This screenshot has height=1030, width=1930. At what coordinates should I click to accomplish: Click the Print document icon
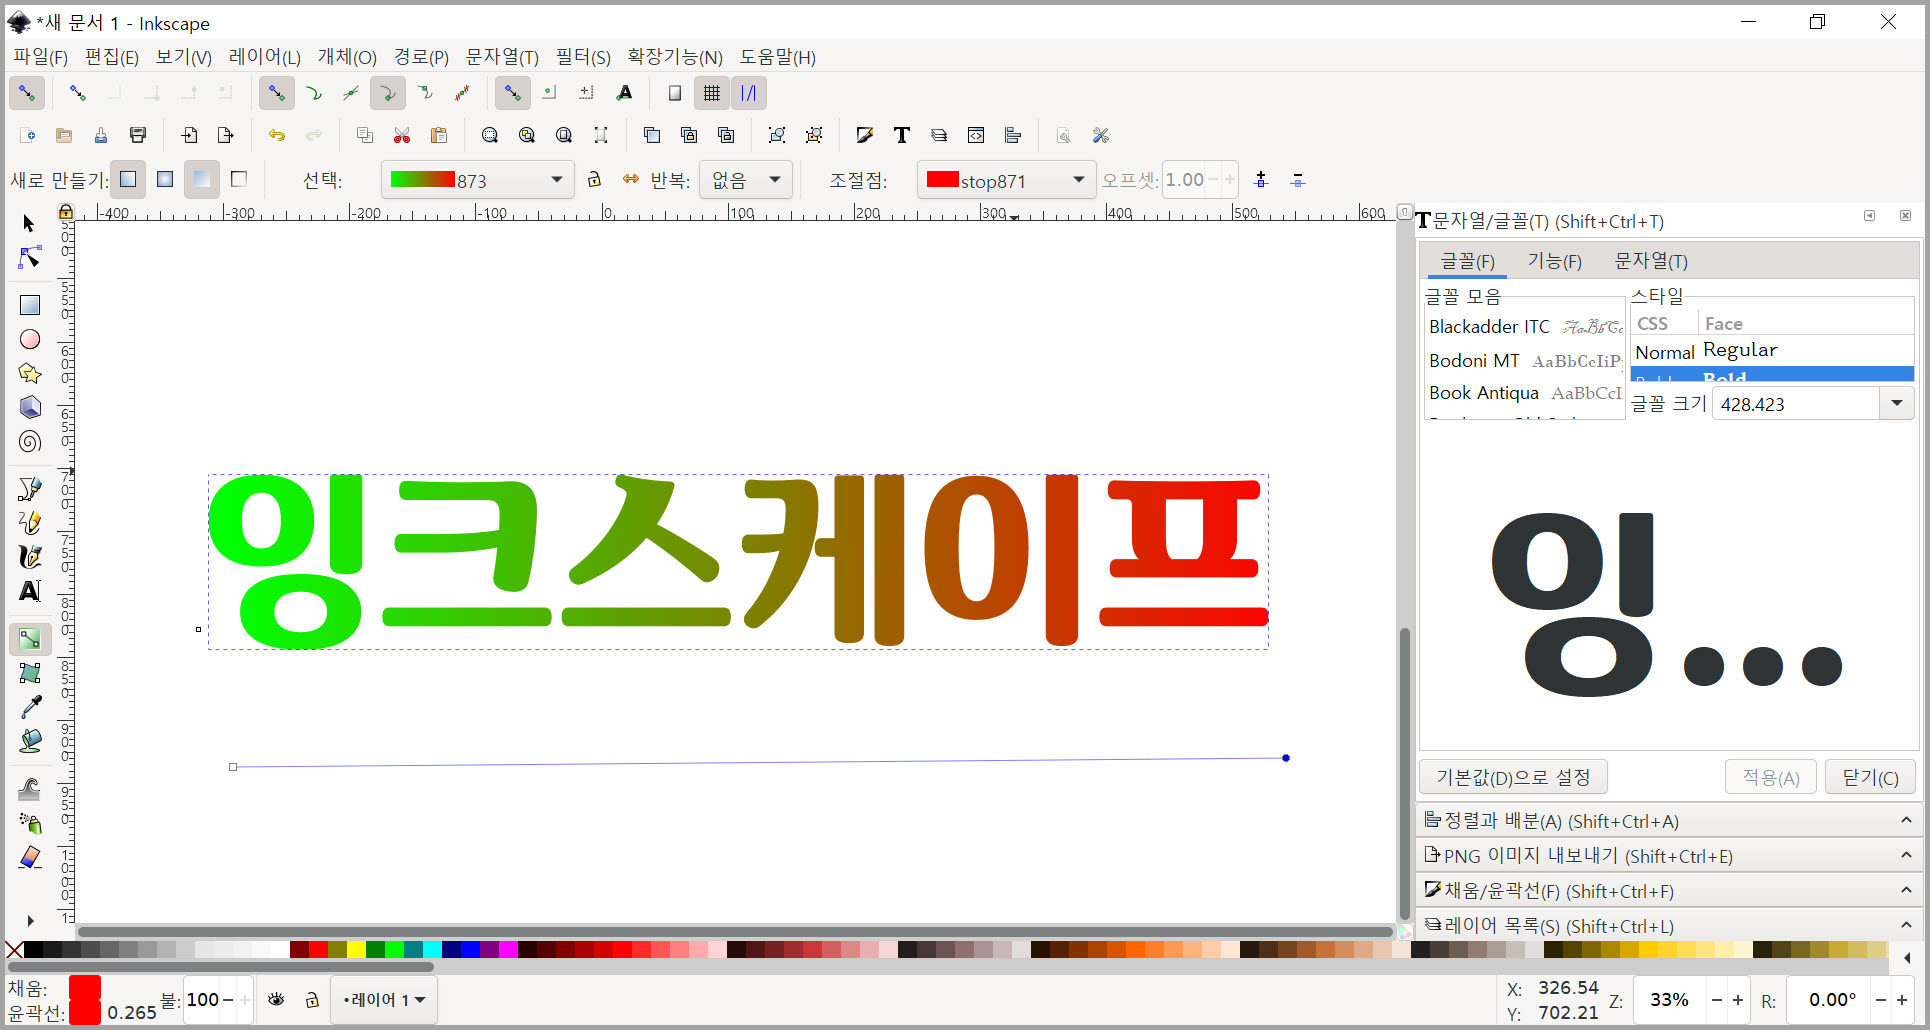pos(138,135)
